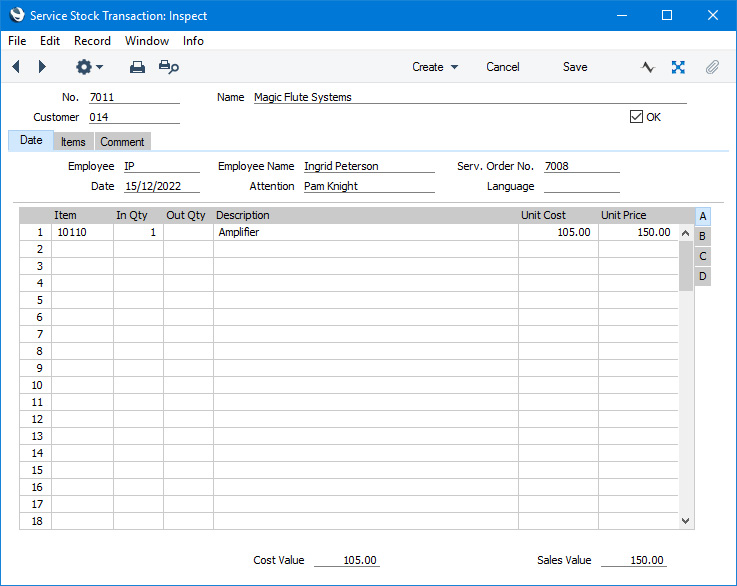This screenshot has width=737, height=586.
Task: Click Employee Name field Ingrid Peterson
Action: coord(369,166)
